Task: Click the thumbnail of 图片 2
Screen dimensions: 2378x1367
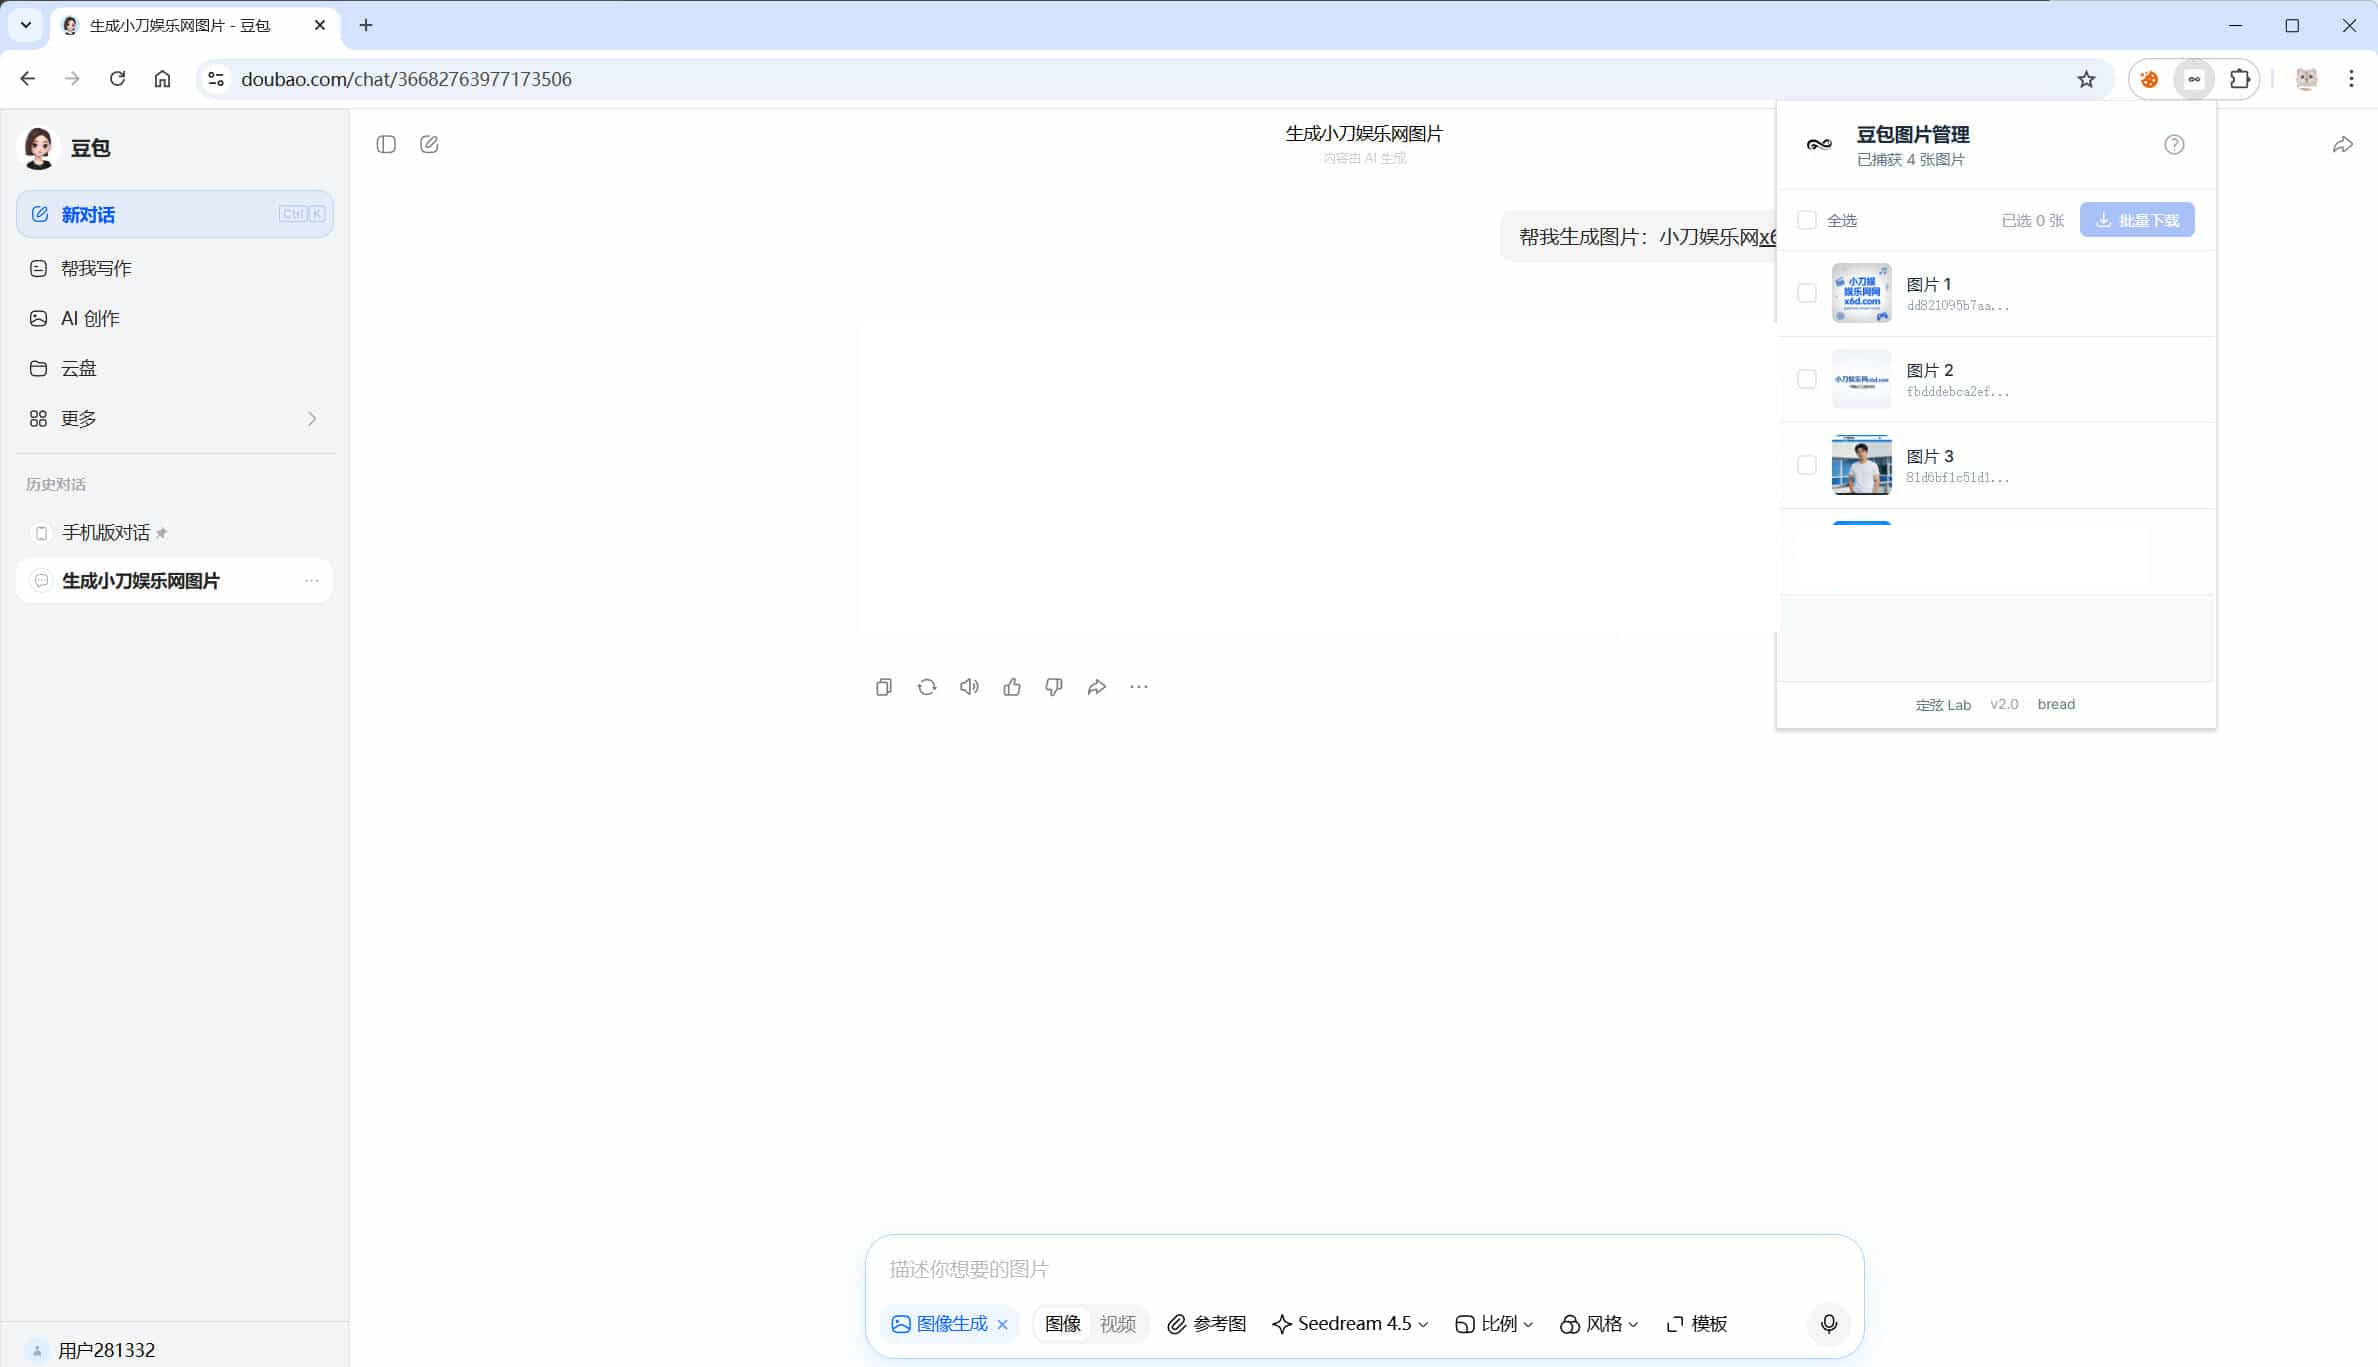Action: click(x=1861, y=379)
